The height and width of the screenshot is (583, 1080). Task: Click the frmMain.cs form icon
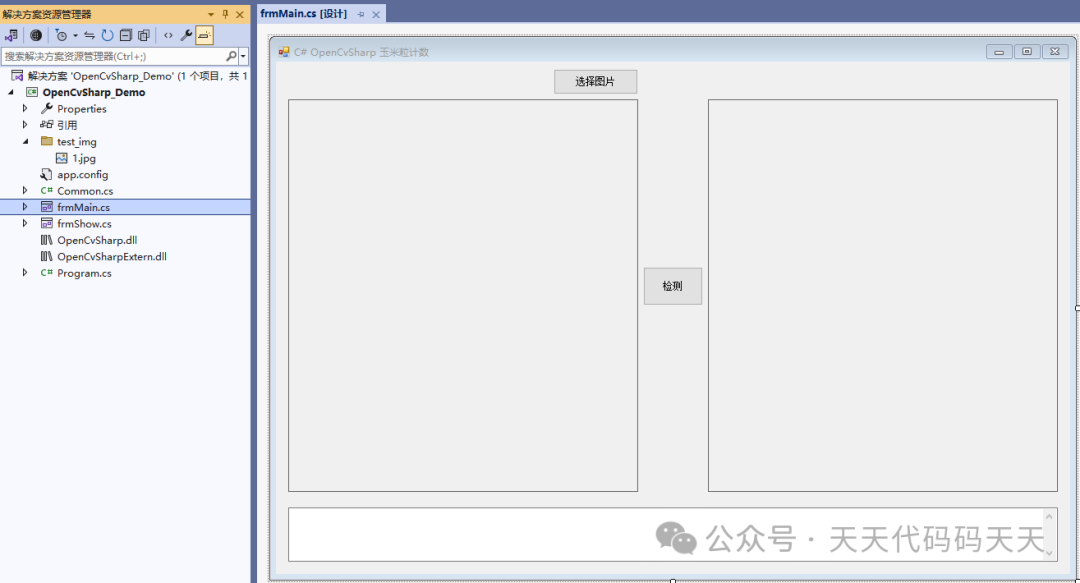pyautogui.click(x=46, y=207)
